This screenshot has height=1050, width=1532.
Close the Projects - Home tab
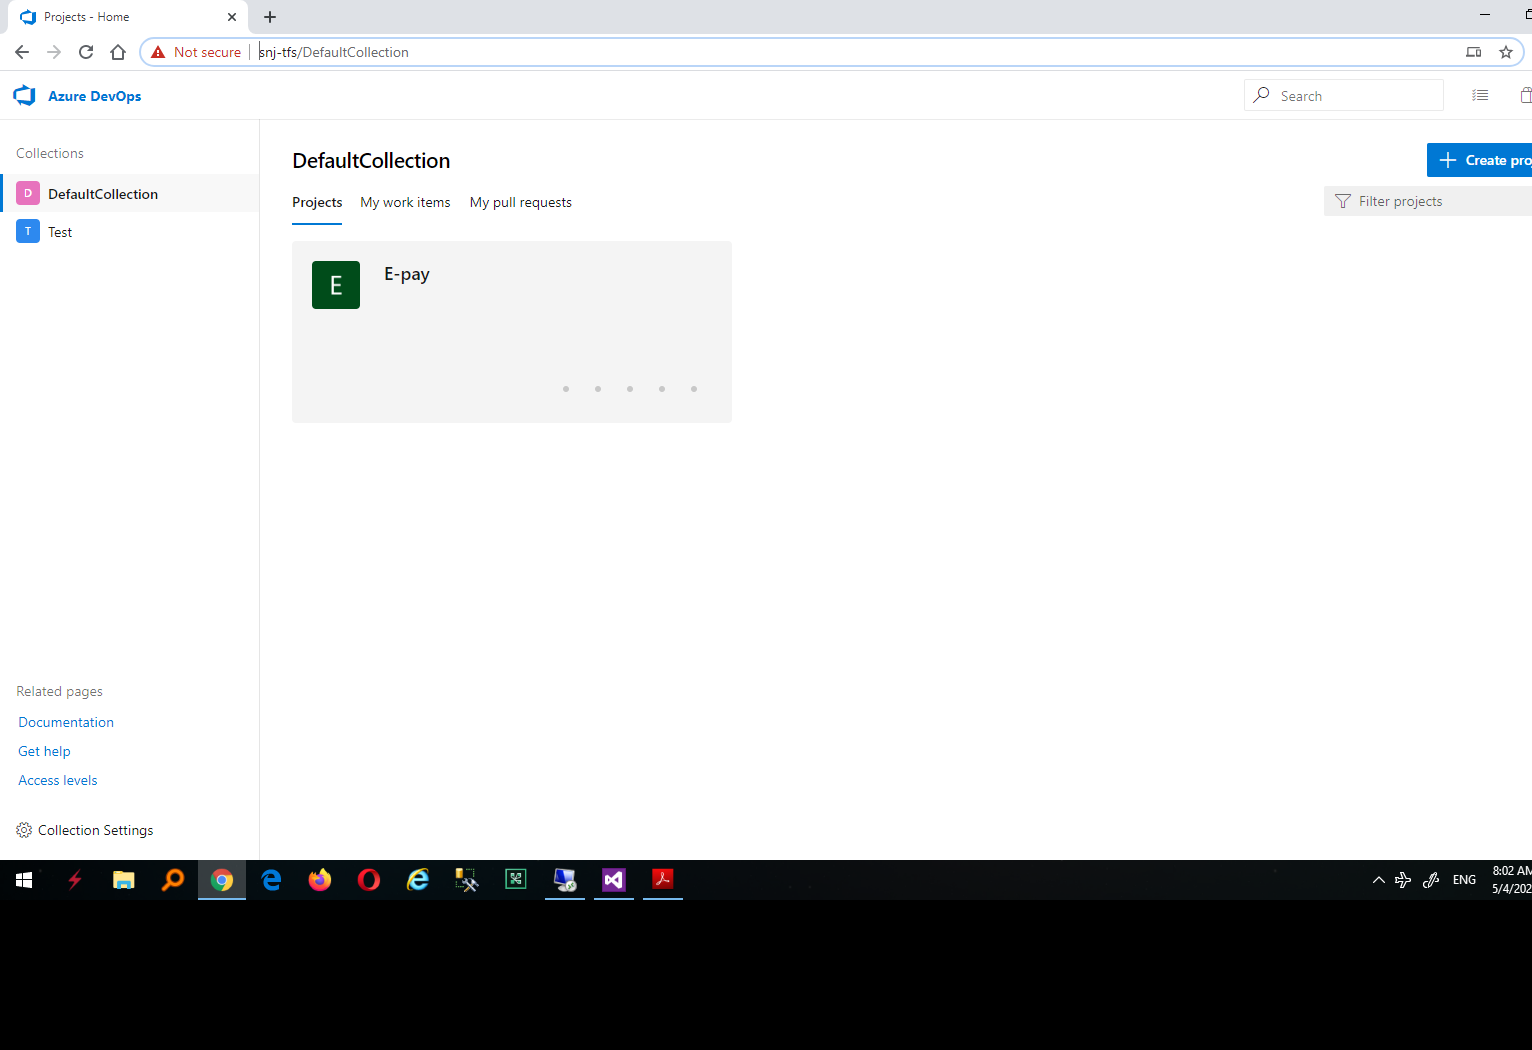click(x=232, y=17)
